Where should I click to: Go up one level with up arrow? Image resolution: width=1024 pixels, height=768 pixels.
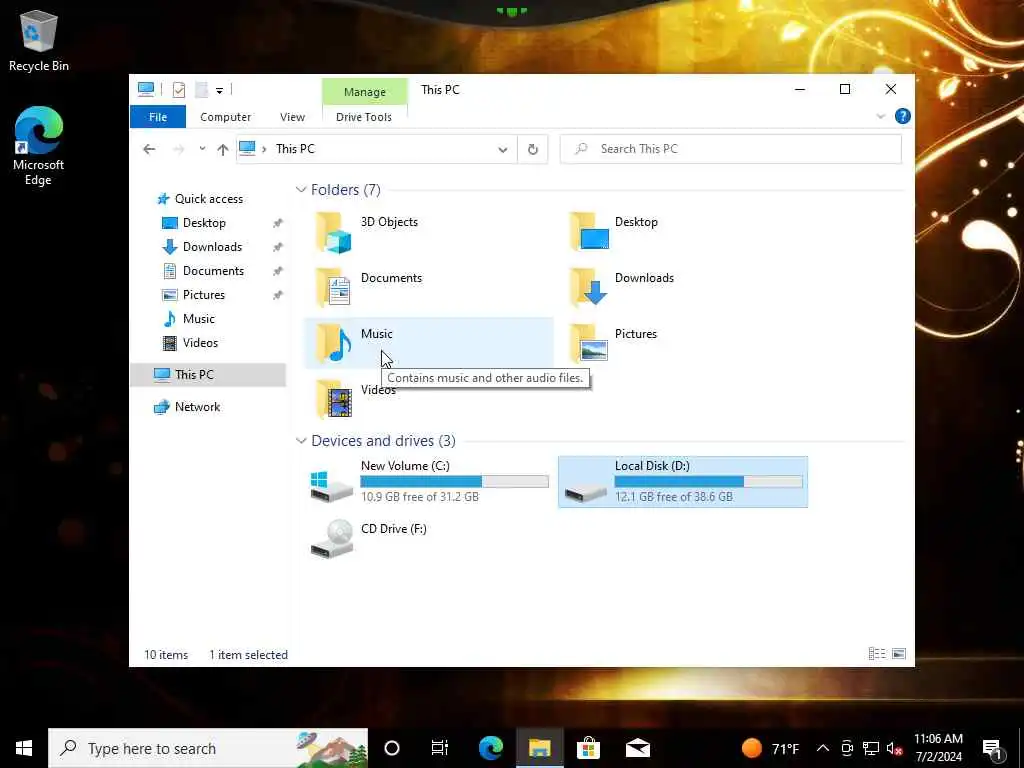223,150
